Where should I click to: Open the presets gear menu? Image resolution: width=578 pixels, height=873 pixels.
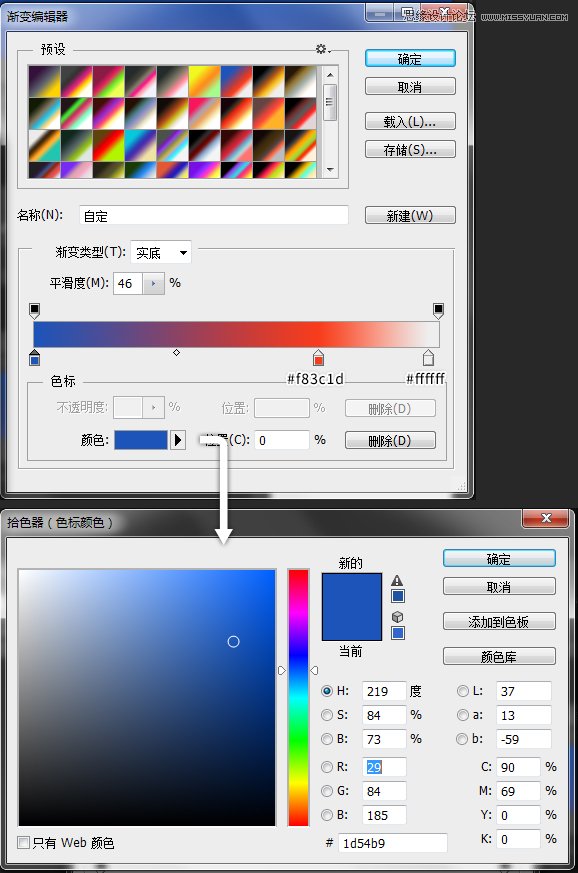(x=323, y=49)
